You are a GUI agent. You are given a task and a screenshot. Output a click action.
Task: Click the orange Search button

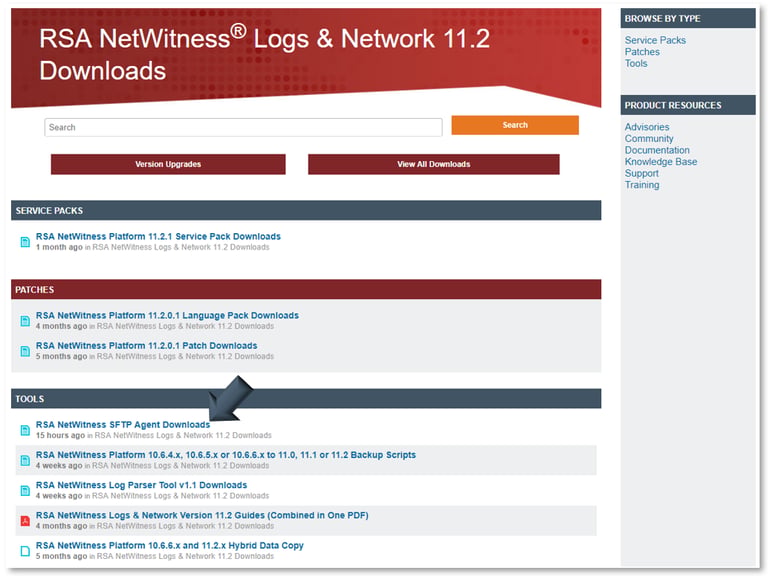(x=515, y=125)
